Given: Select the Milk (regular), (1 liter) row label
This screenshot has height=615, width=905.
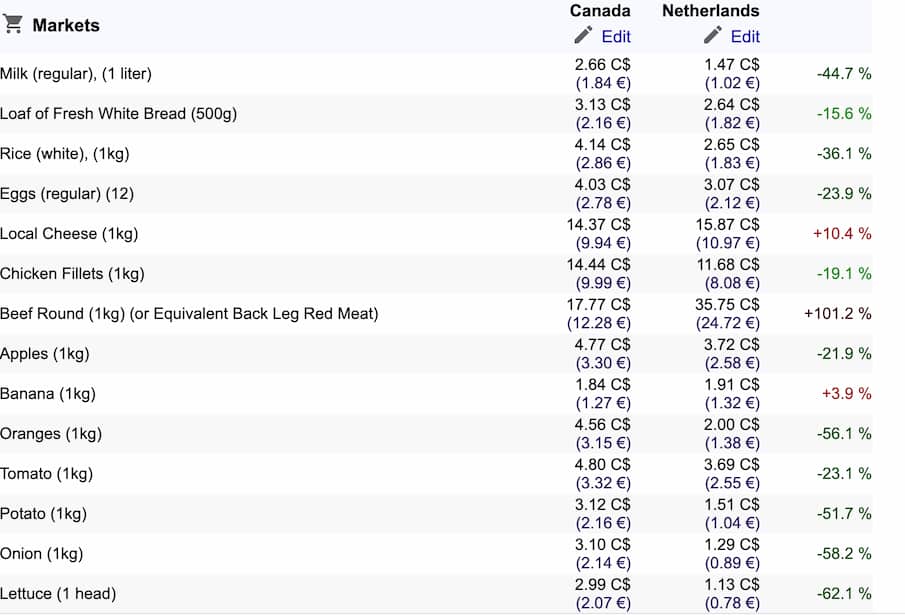Looking at the screenshot, I should tap(76, 74).
